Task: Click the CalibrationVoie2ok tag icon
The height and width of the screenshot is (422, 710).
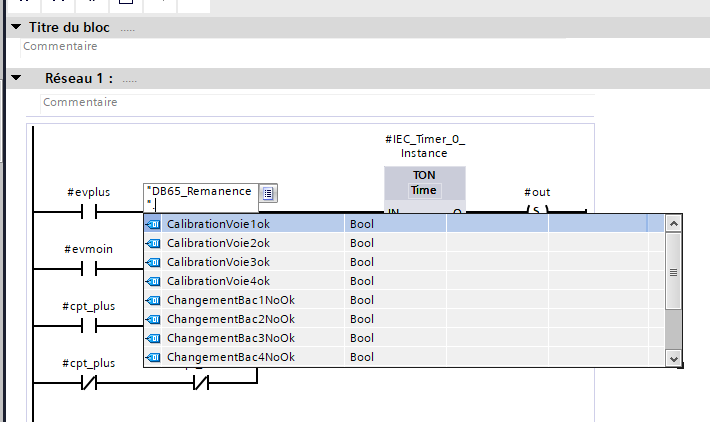Action: coord(154,243)
